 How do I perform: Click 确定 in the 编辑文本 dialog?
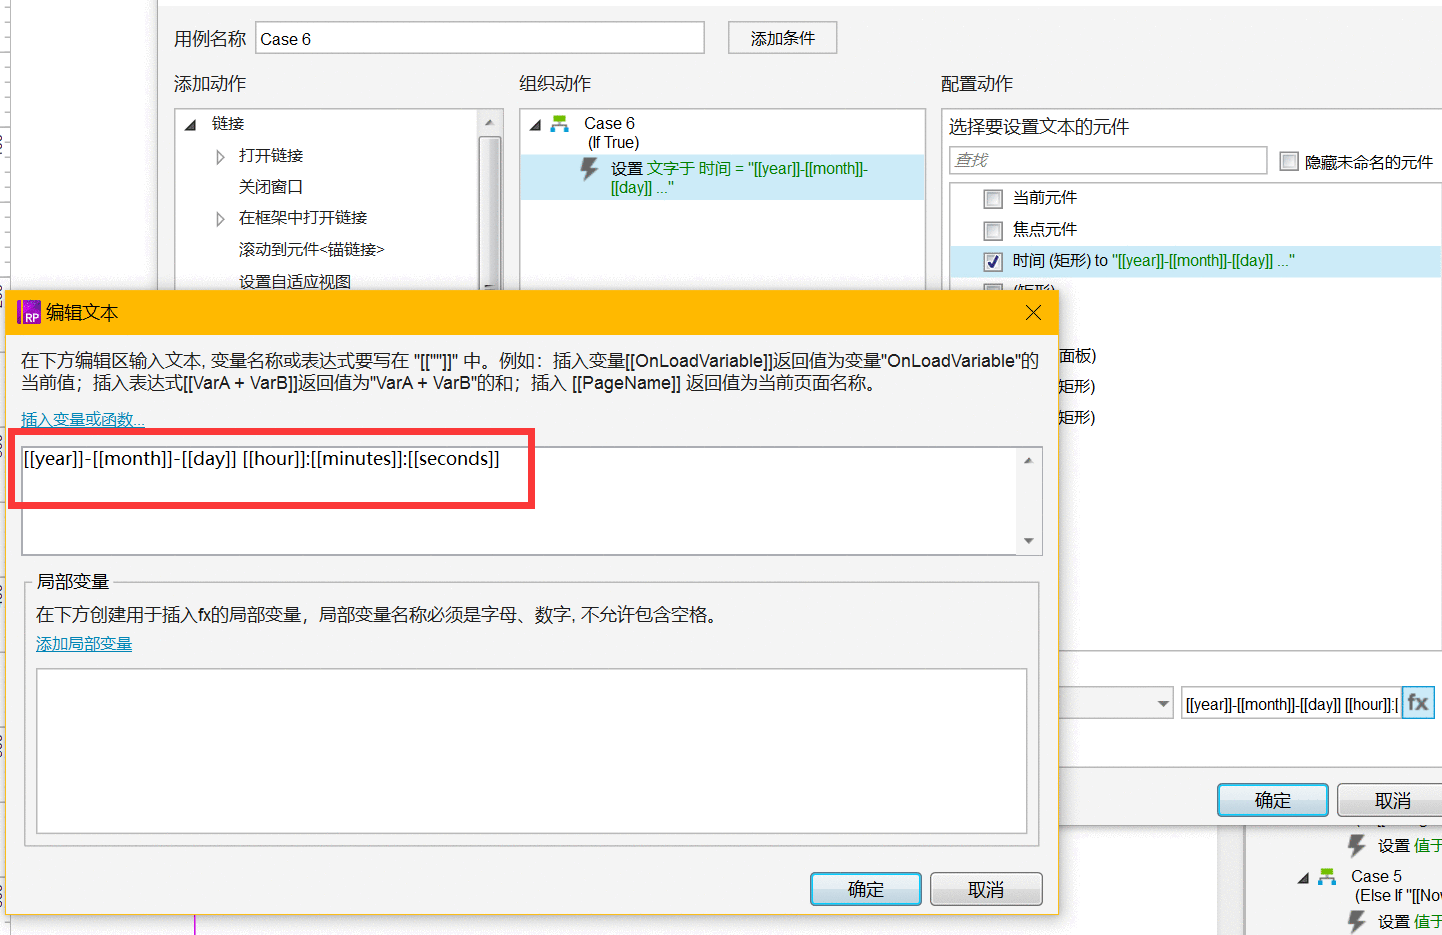click(x=866, y=889)
